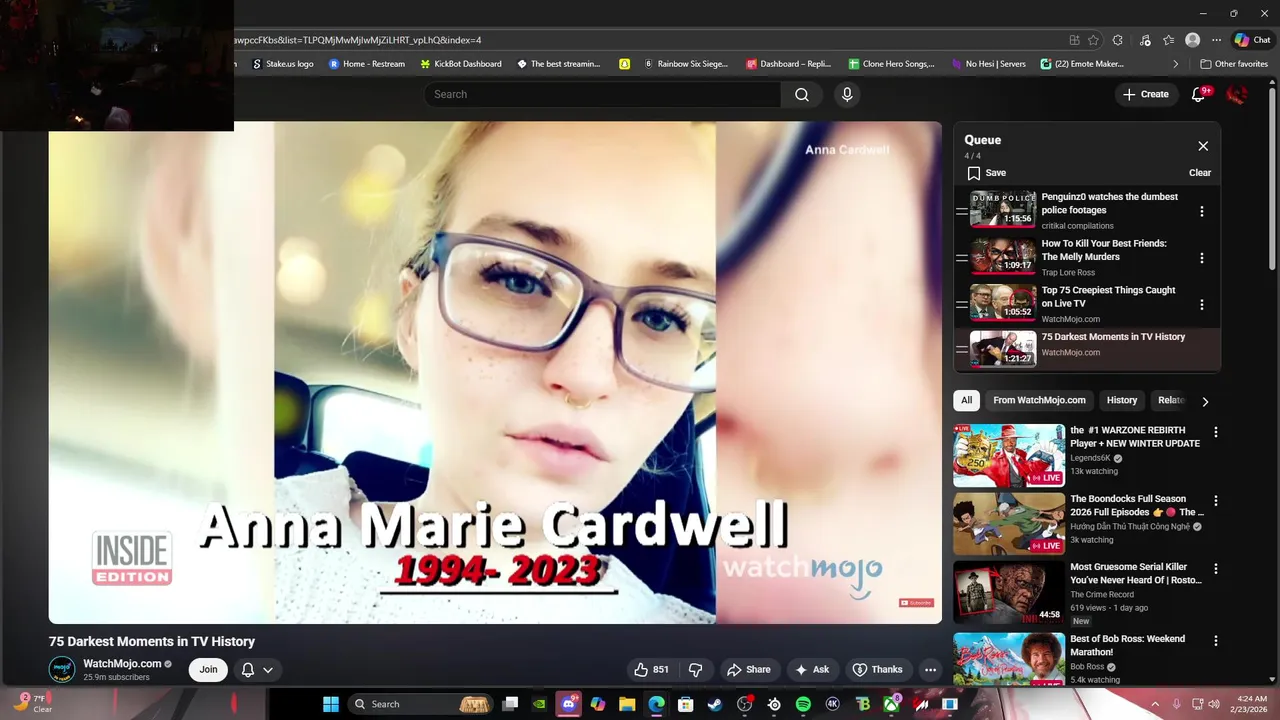This screenshot has width=1280, height=720.
Task: Open options for Melly Murders queue item
Action: coord(1202,258)
